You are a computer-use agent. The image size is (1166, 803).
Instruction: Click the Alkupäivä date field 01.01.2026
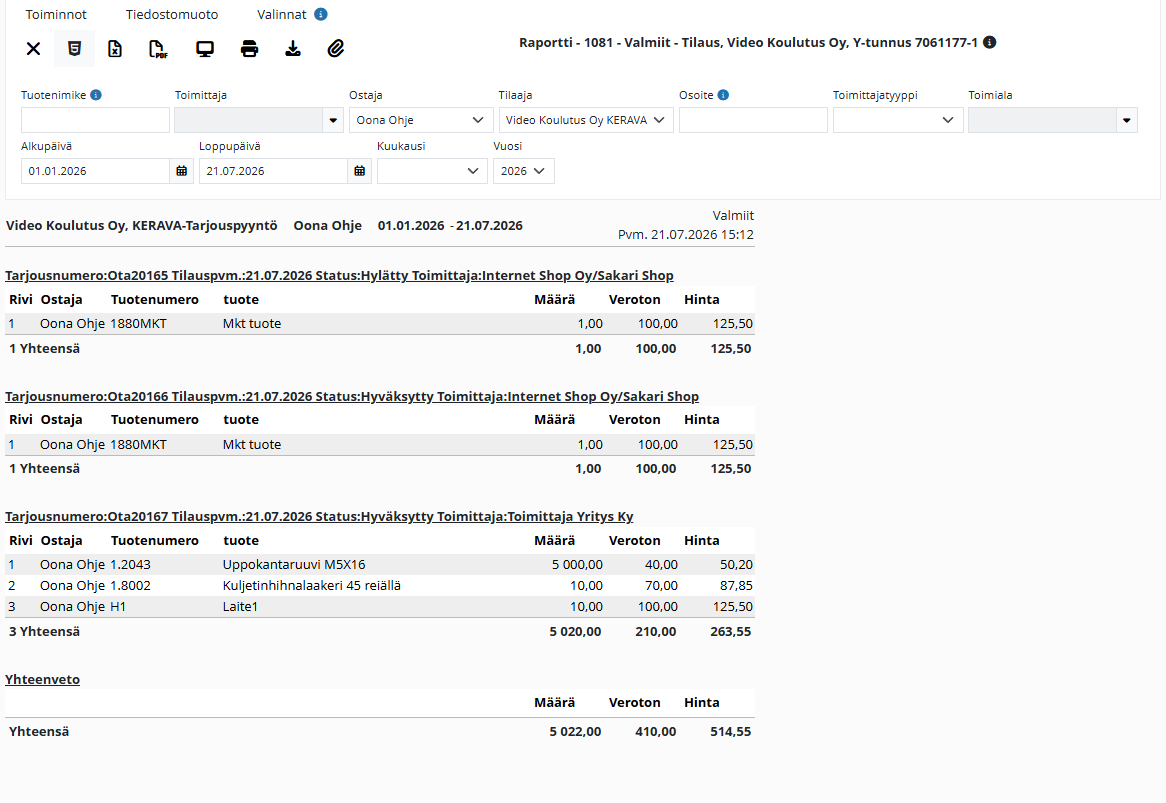tap(95, 171)
